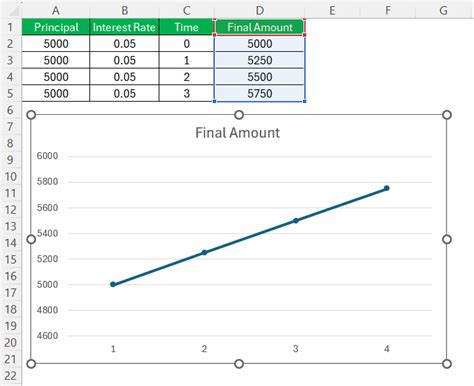Click the 6000 vertical axis label
This screenshot has height=386, width=474.
click(x=47, y=156)
